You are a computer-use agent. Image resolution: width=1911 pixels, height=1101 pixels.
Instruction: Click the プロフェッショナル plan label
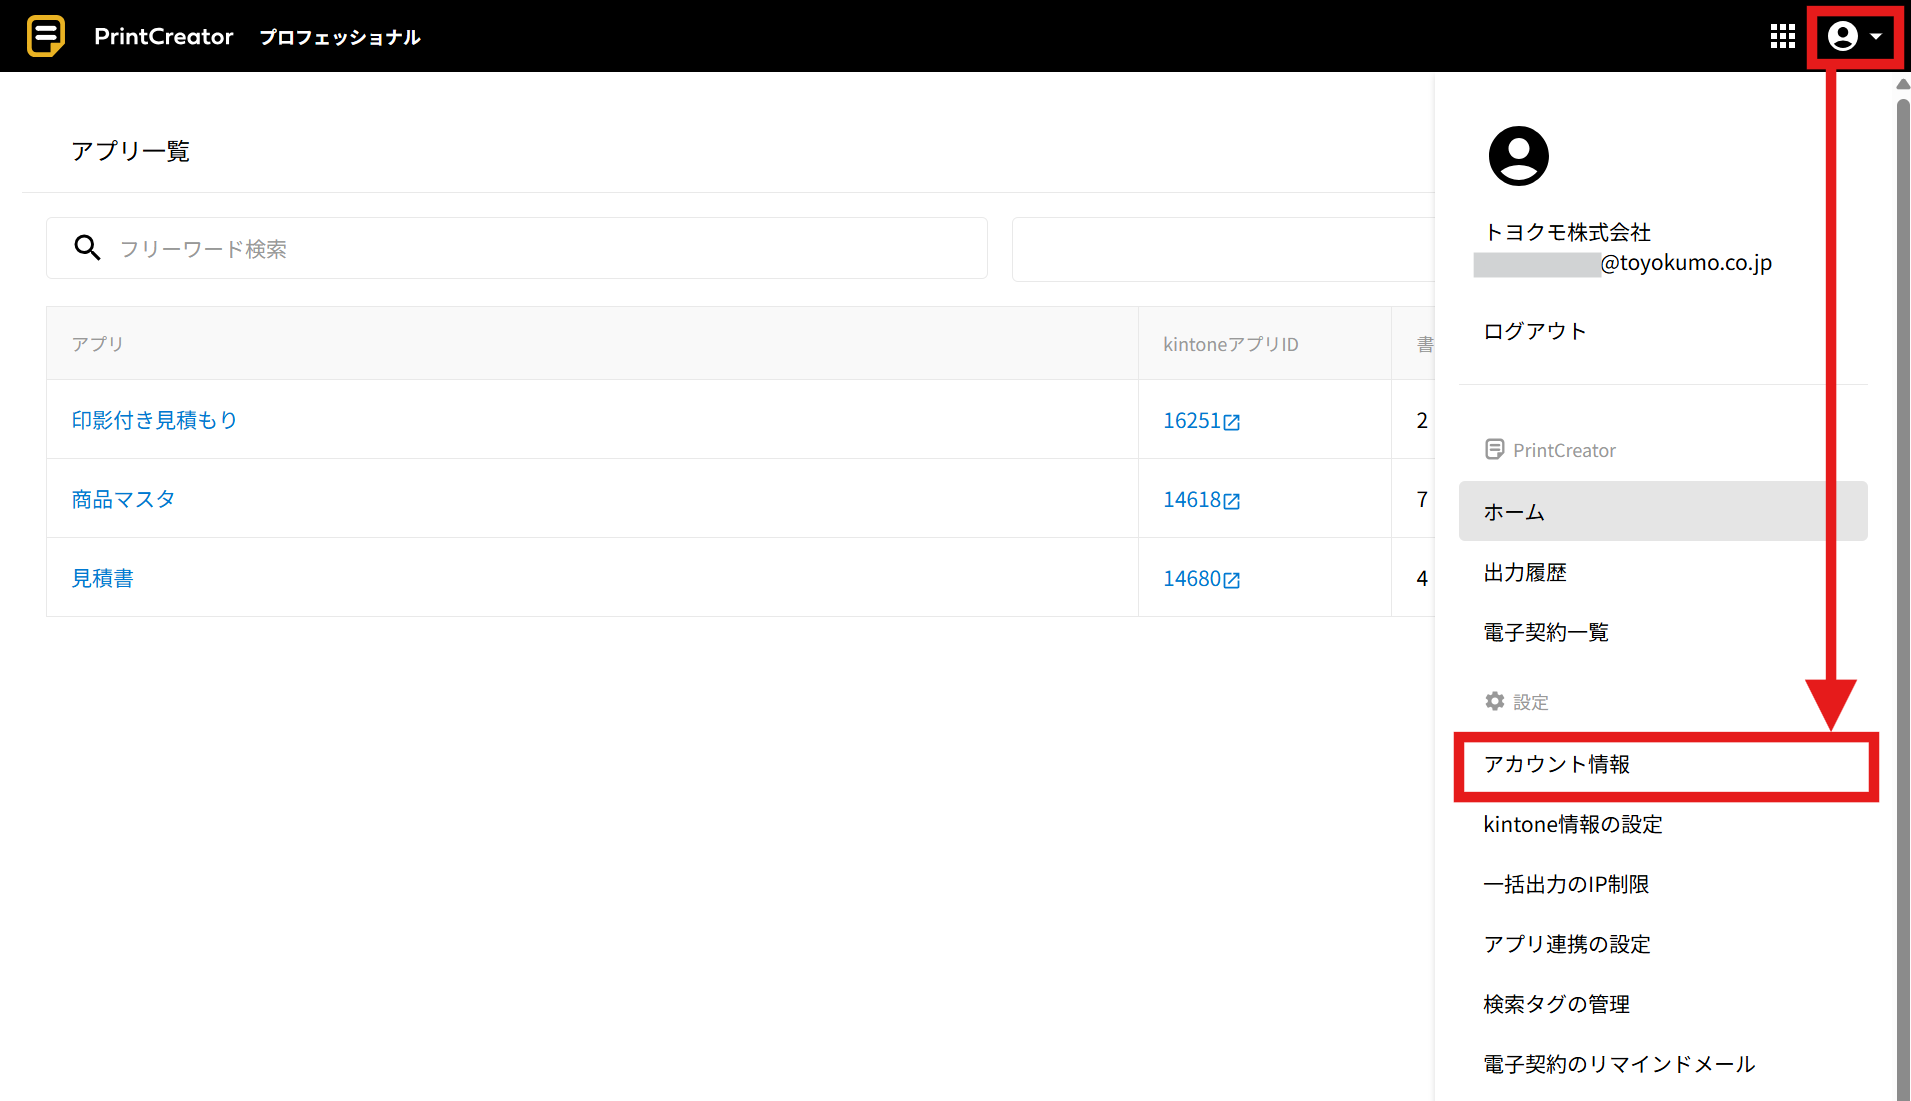(x=340, y=37)
